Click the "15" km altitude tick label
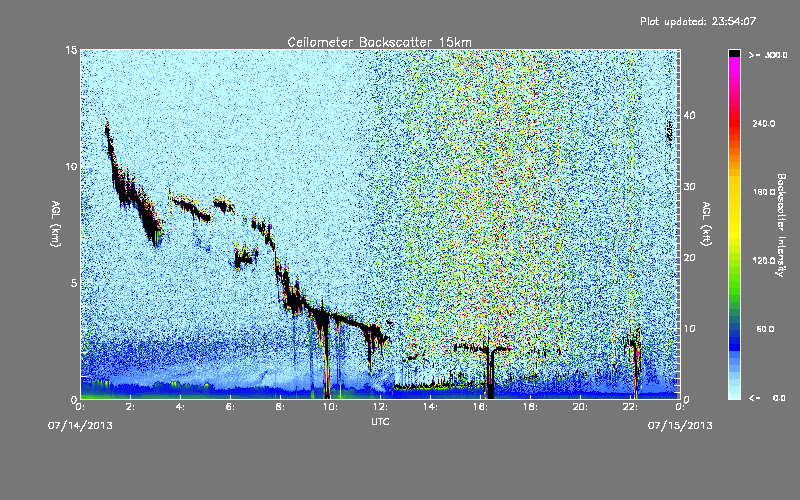Viewport: 800px width, 500px height. pos(71,50)
